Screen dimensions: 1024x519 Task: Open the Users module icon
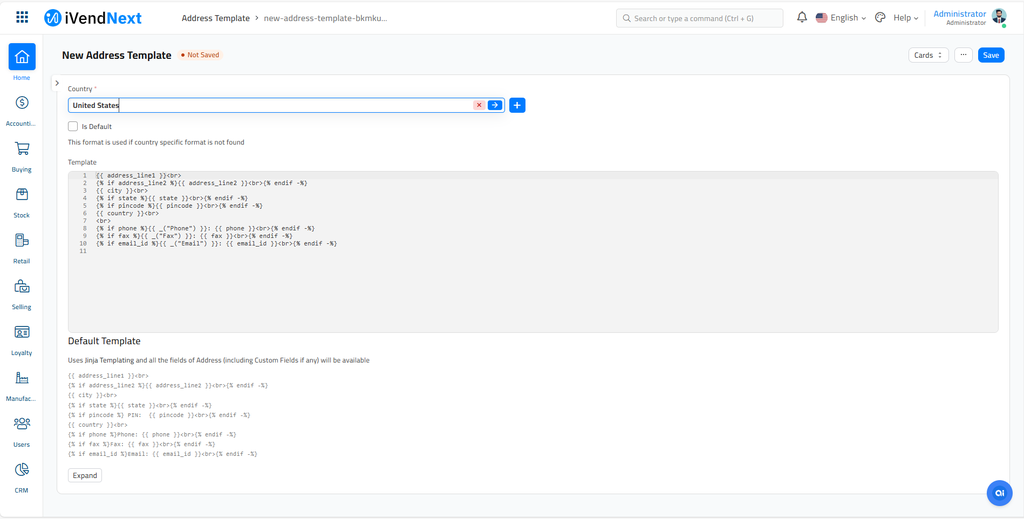point(22,424)
